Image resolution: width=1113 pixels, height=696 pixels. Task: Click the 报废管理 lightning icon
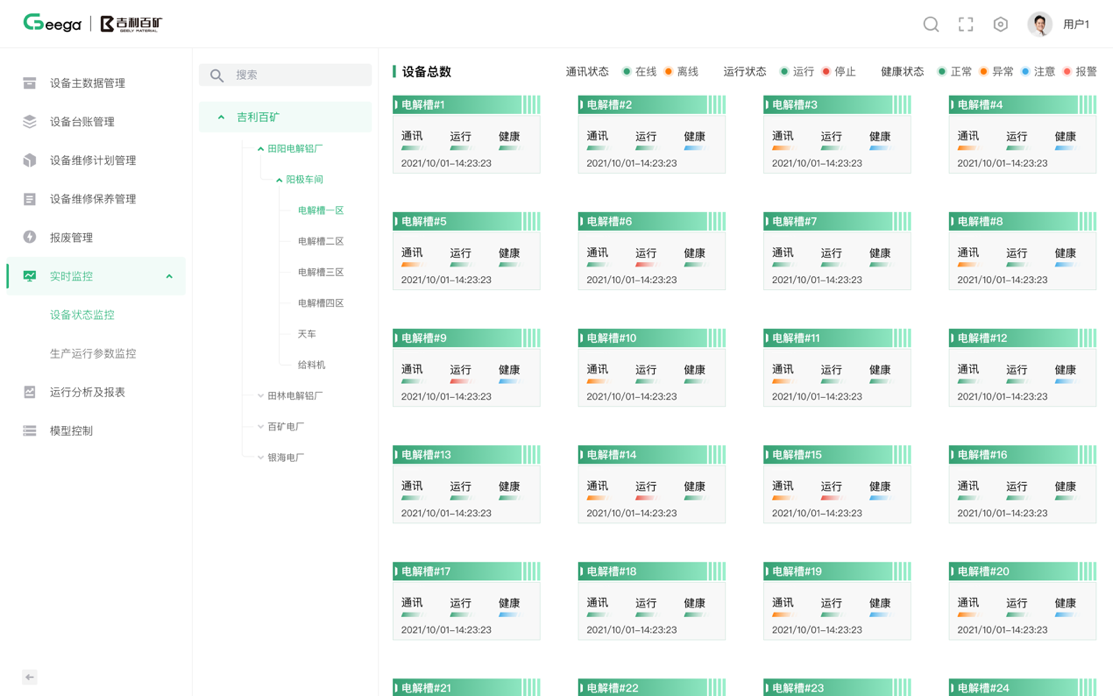(30, 237)
